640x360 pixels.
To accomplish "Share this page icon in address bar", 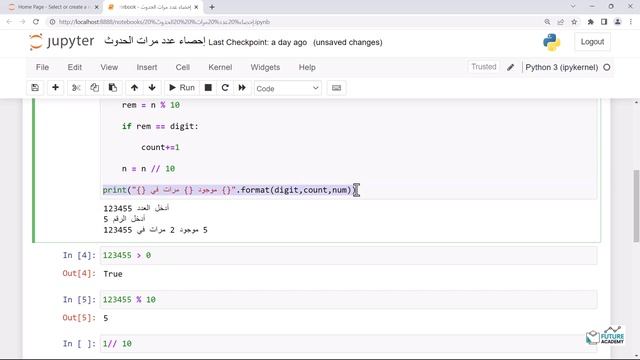I will pos(560,22).
